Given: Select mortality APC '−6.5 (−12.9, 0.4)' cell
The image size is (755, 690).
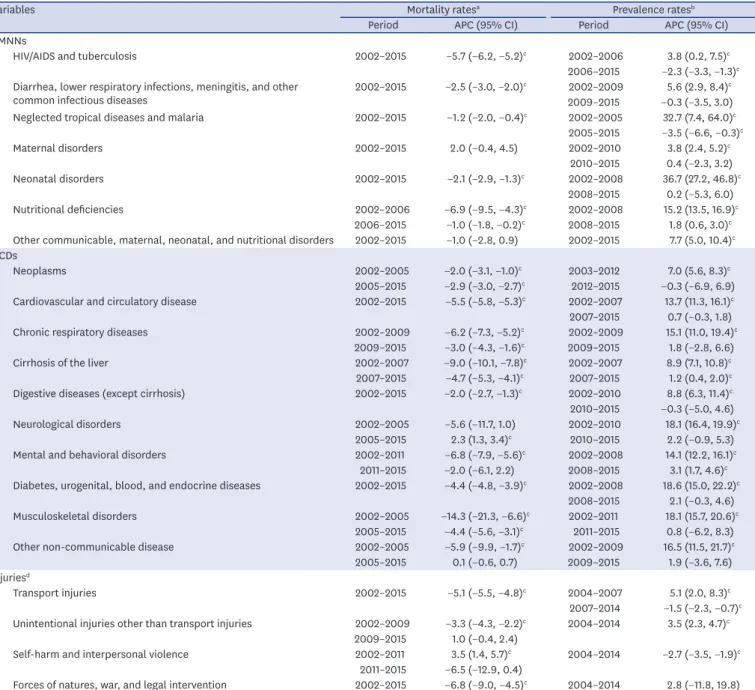Looking at the screenshot, I should [483, 670].
